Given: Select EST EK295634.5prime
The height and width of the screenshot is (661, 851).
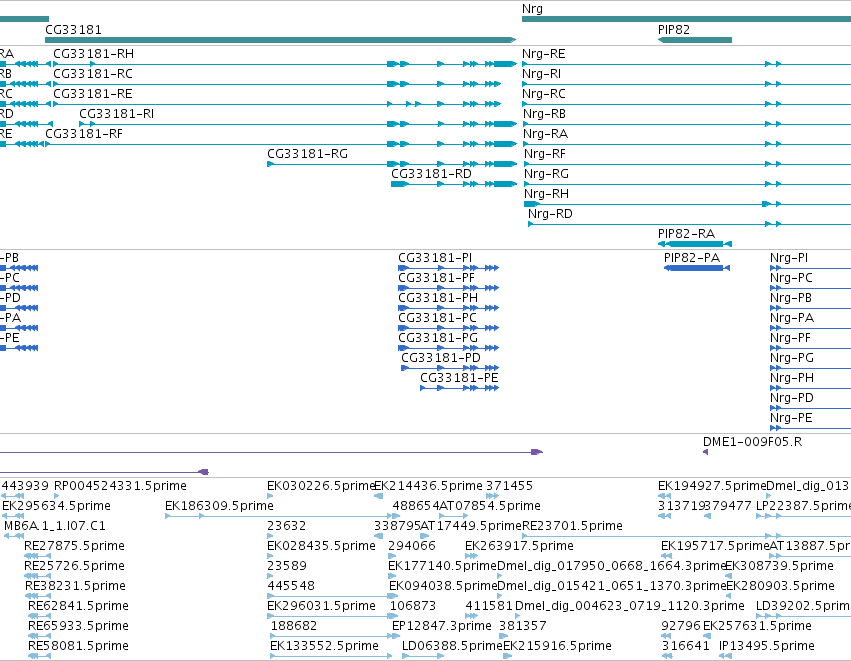Looking at the screenshot, I should coord(56,506).
